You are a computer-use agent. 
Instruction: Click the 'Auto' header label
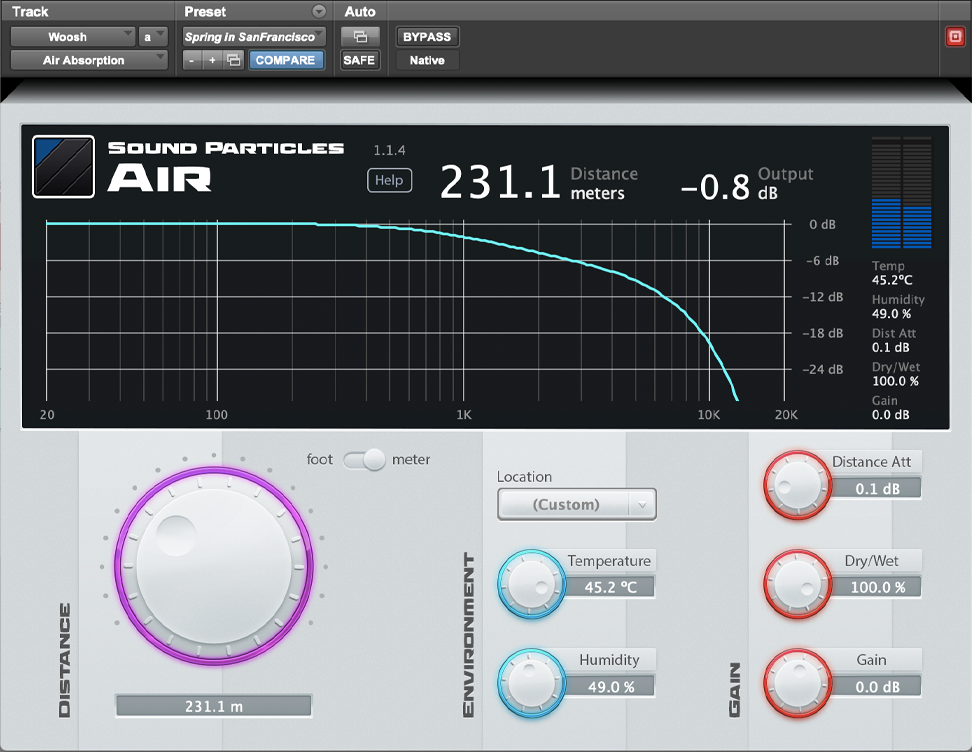(360, 11)
